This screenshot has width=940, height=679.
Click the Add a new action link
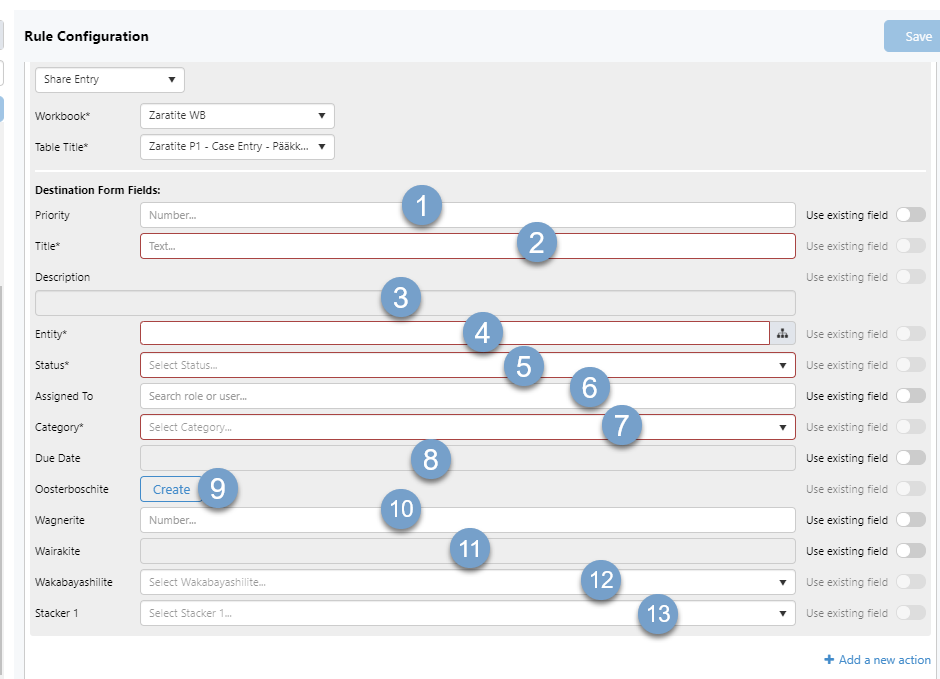(x=884, y=660)
